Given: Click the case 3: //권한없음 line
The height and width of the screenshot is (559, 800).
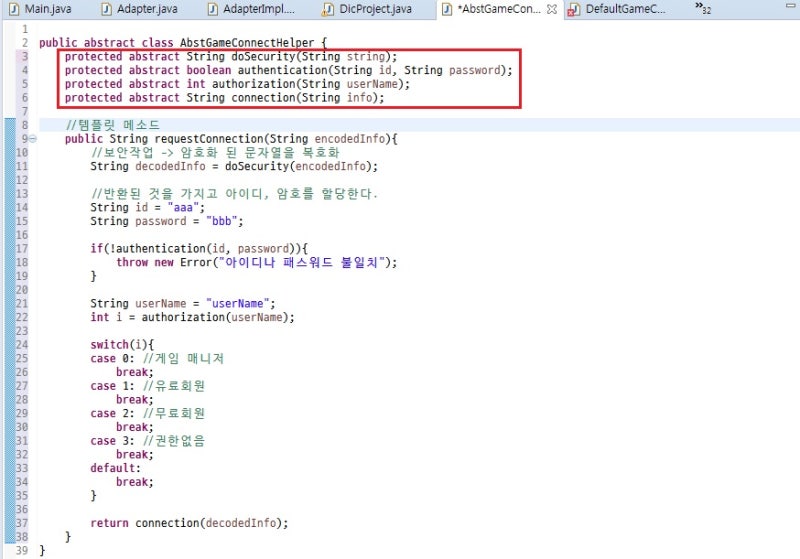Looking at the screenshot, I should 147,441.
